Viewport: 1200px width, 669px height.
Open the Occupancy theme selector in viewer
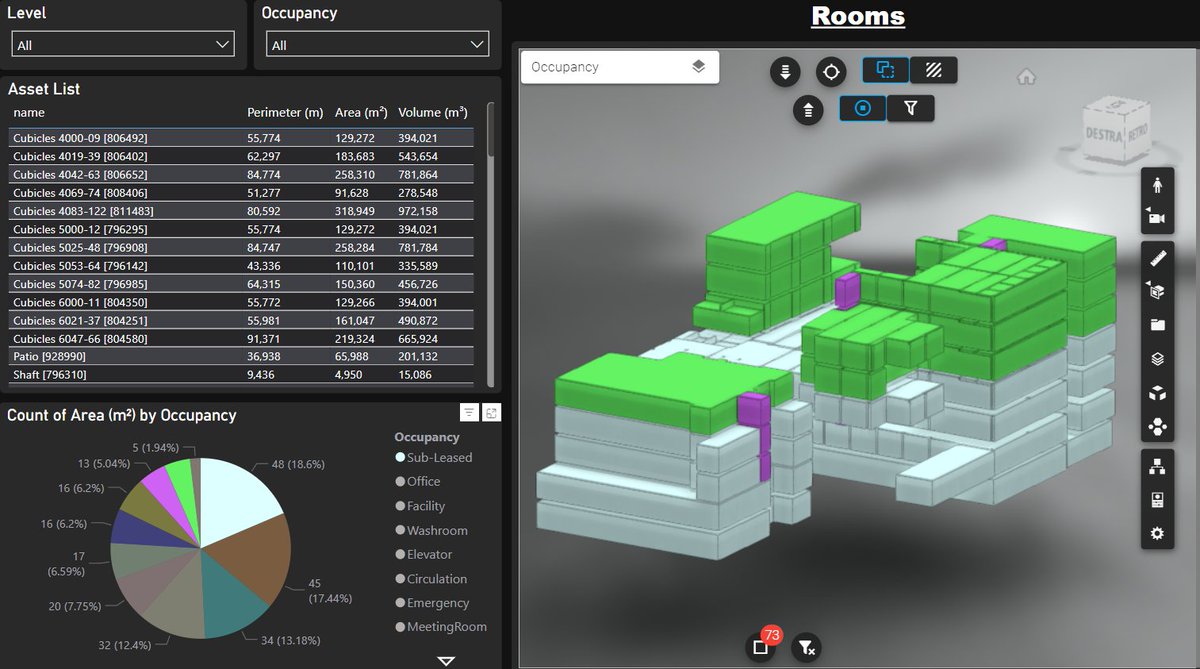tap(619, 66)
